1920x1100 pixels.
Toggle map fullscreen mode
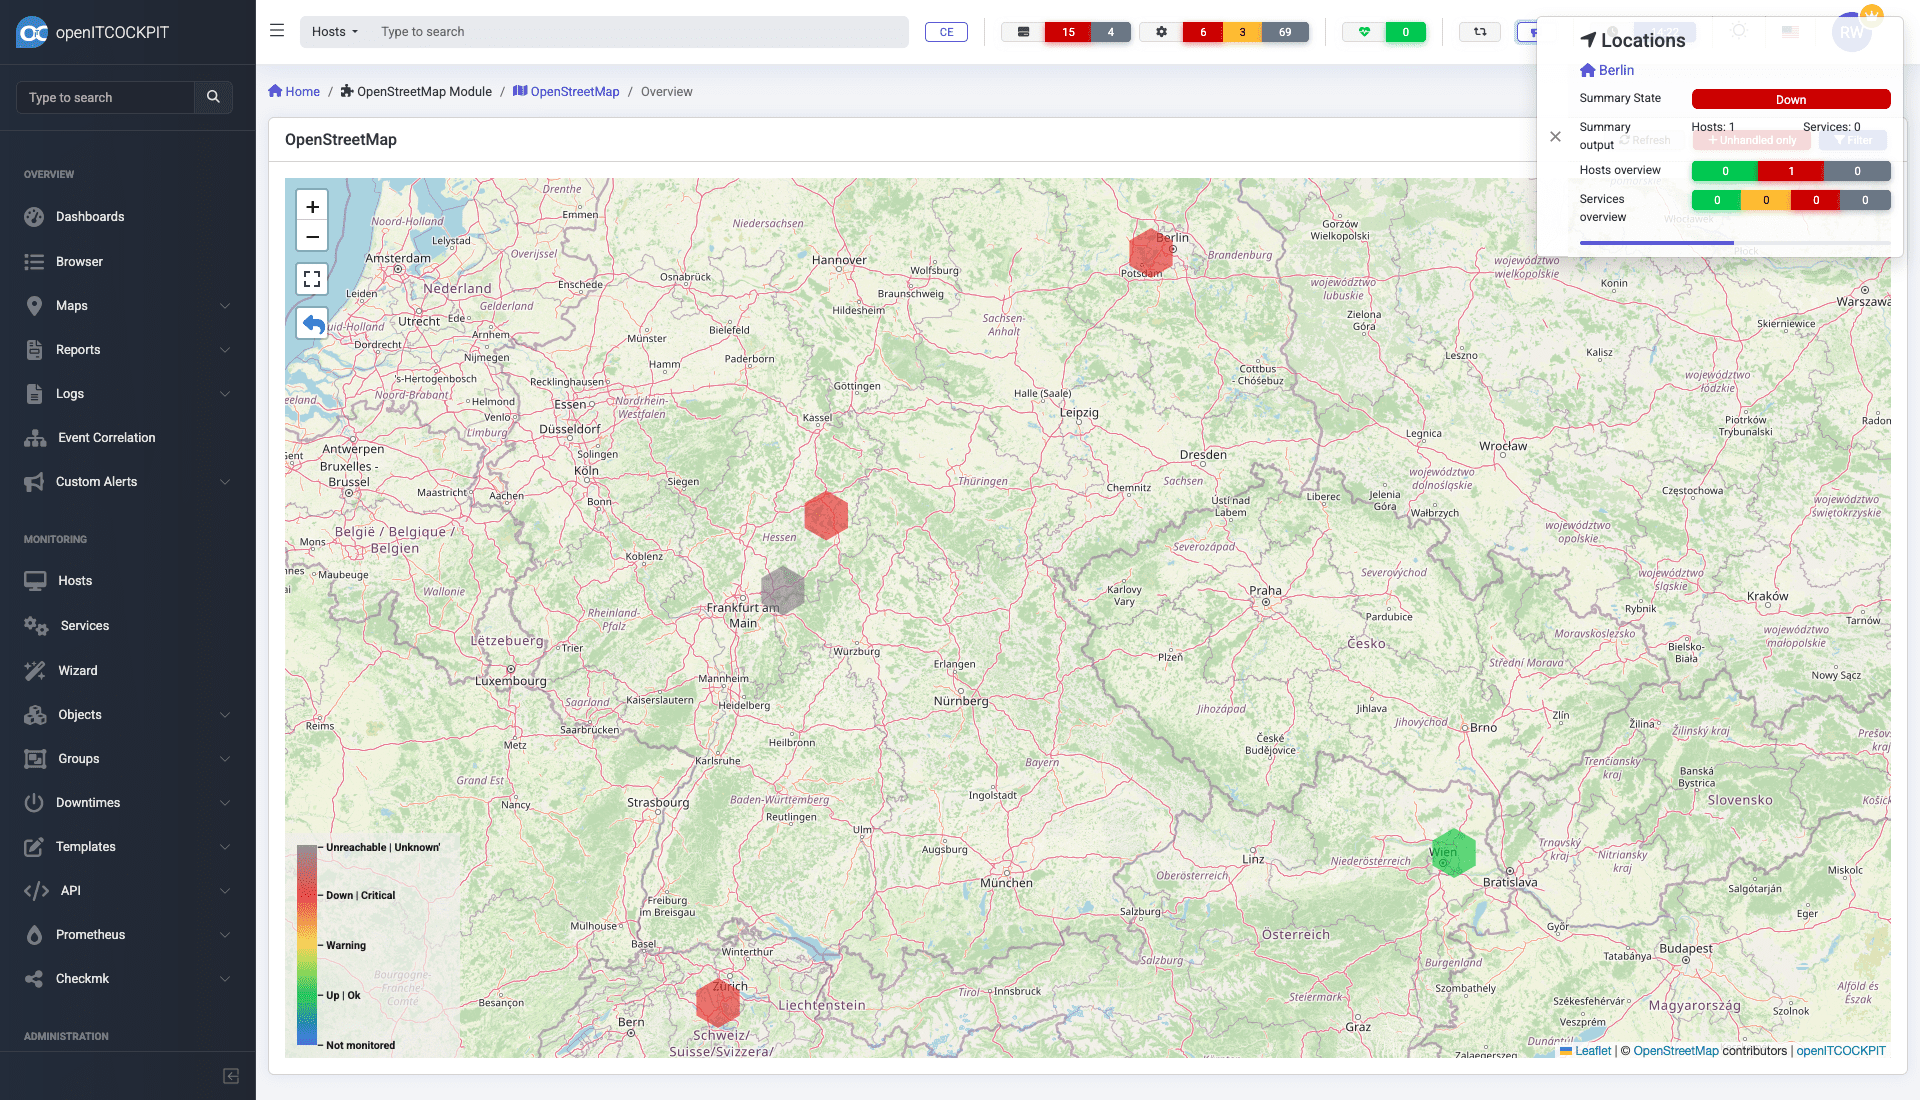pos(312,279)
